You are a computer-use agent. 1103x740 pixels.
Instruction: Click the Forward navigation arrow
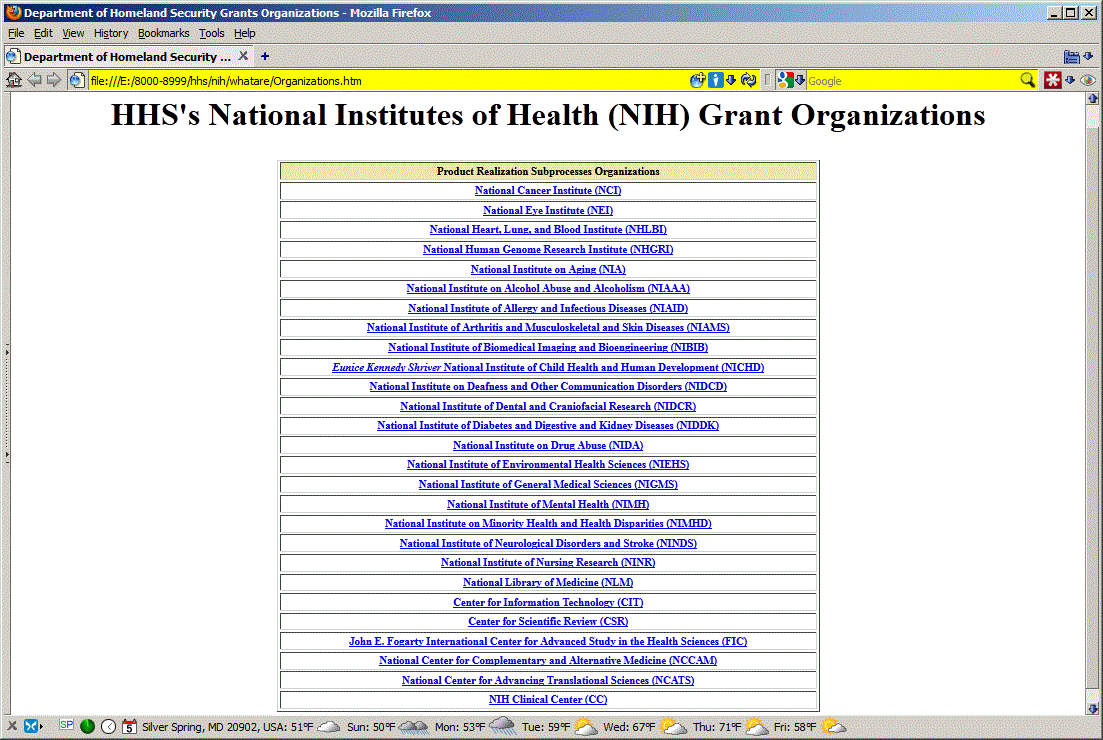(x=53, y=80)
